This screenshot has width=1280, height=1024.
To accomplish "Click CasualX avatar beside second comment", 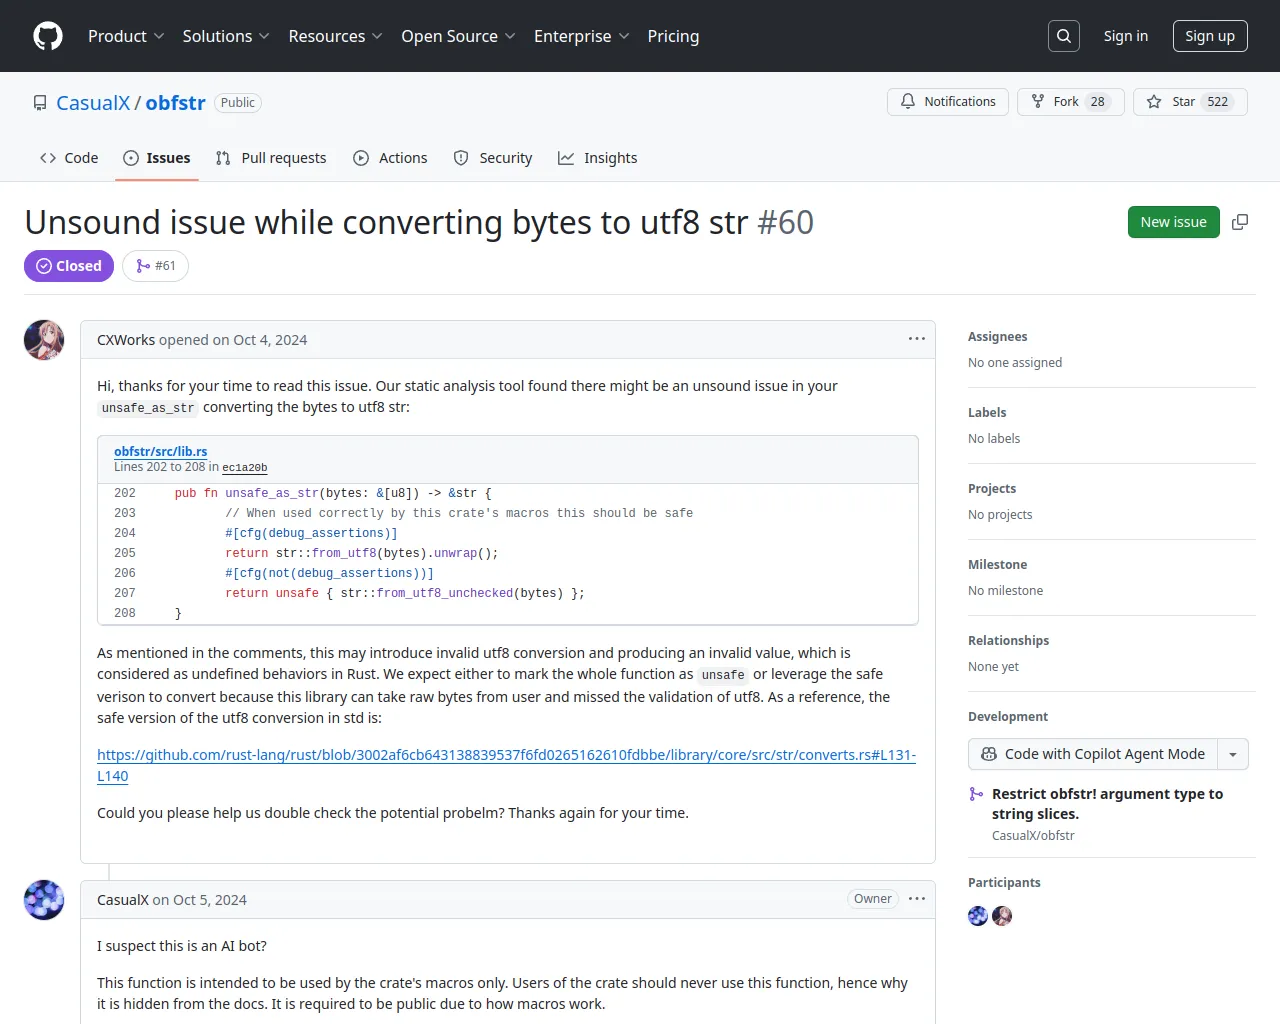I will pos(44,900).
